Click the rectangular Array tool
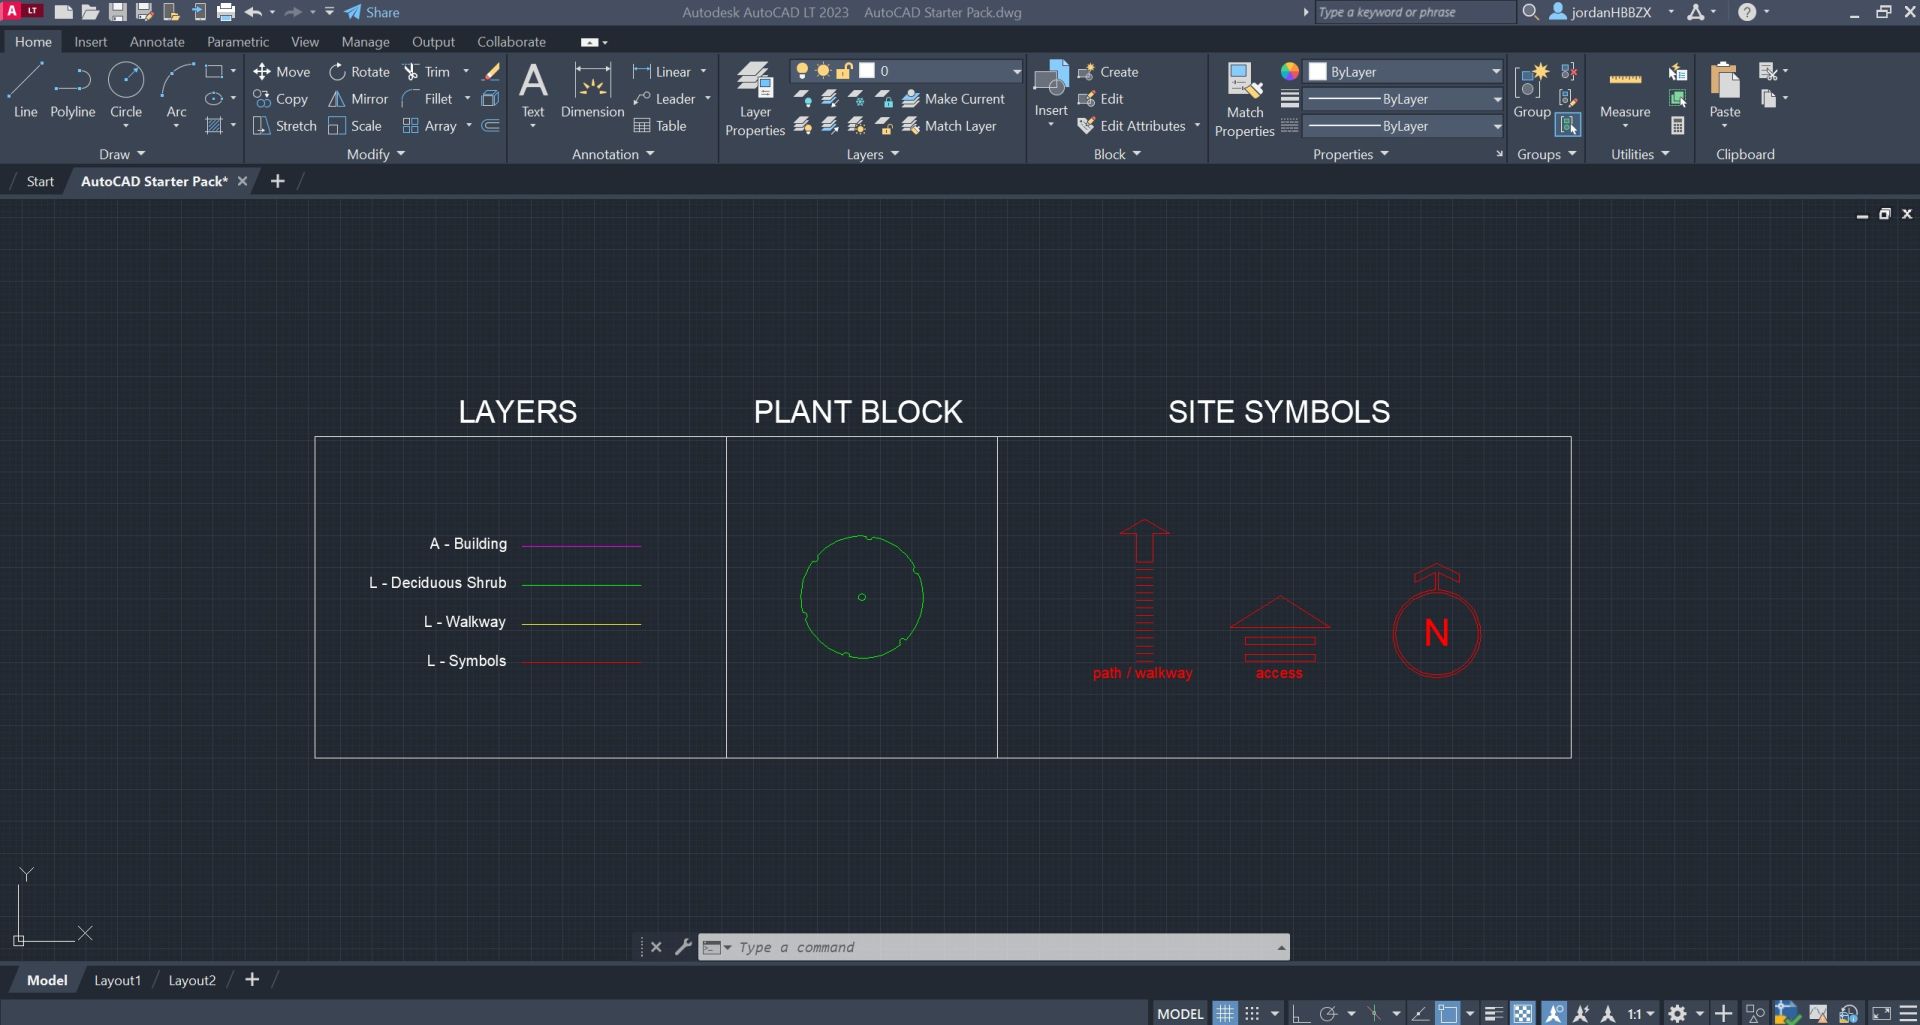The image size is (1920, 1025). [429, 126]
